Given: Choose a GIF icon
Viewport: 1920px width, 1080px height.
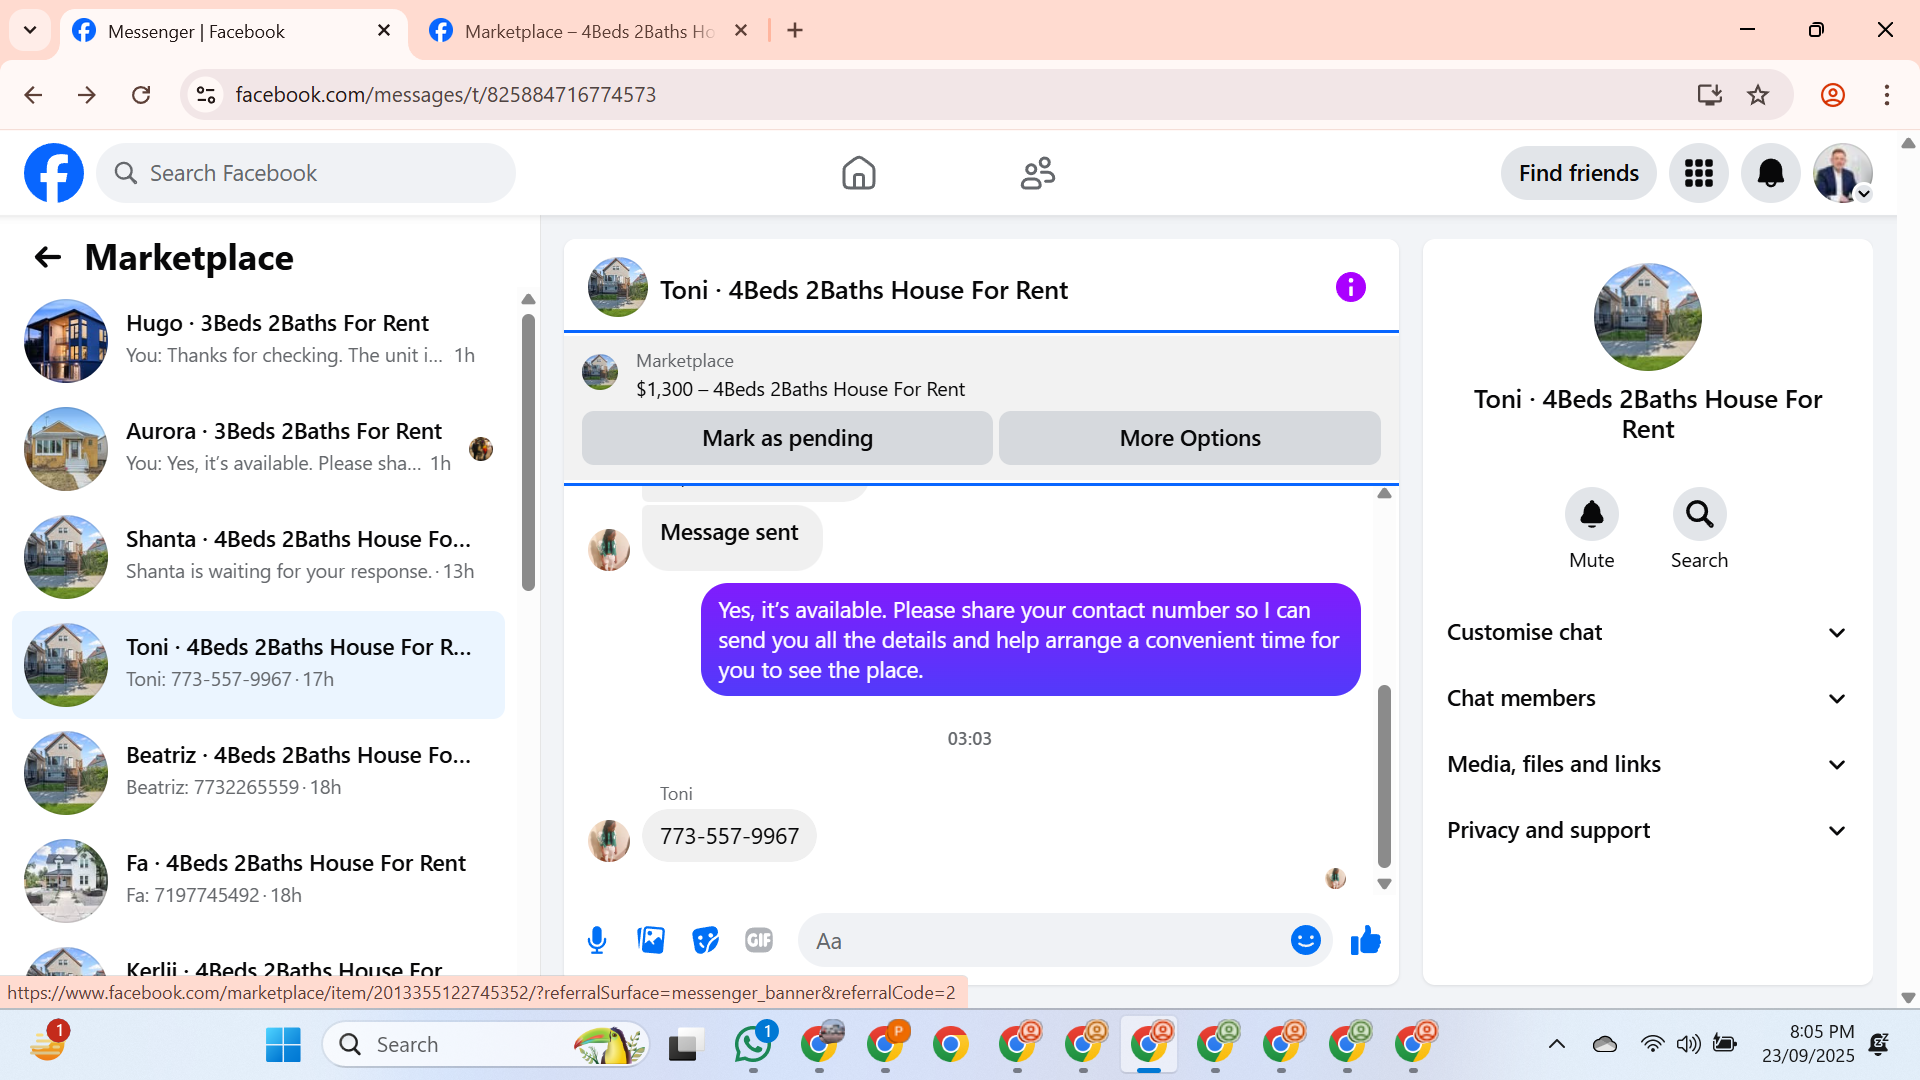Looking at the screenshot, I should point(759,940).
